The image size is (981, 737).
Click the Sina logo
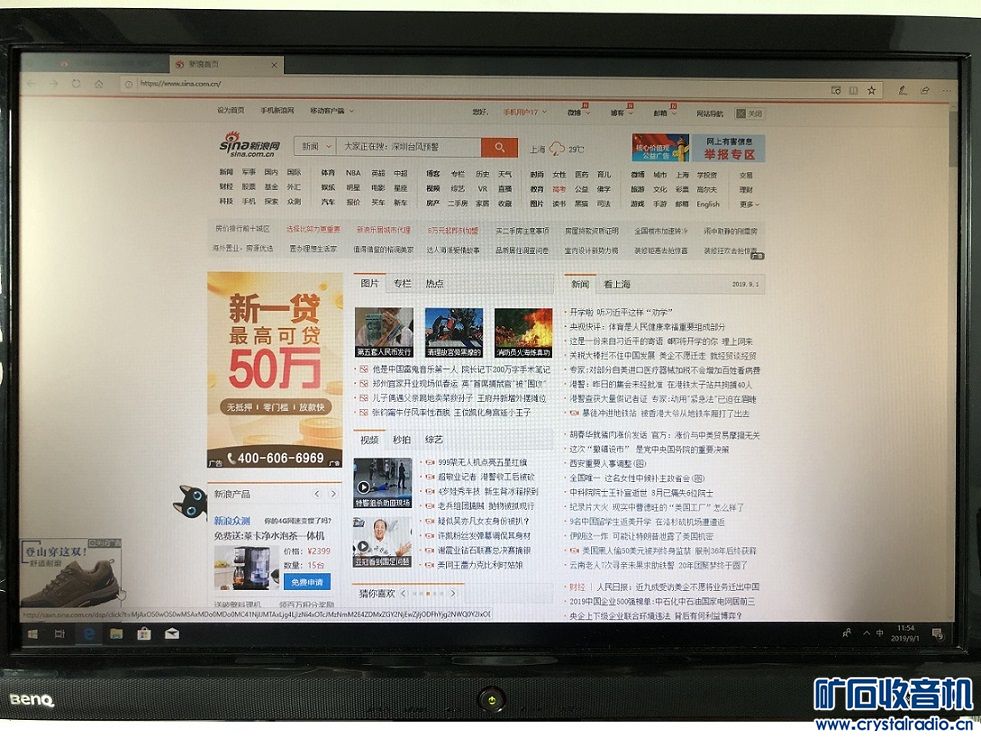tap(250, 145)
